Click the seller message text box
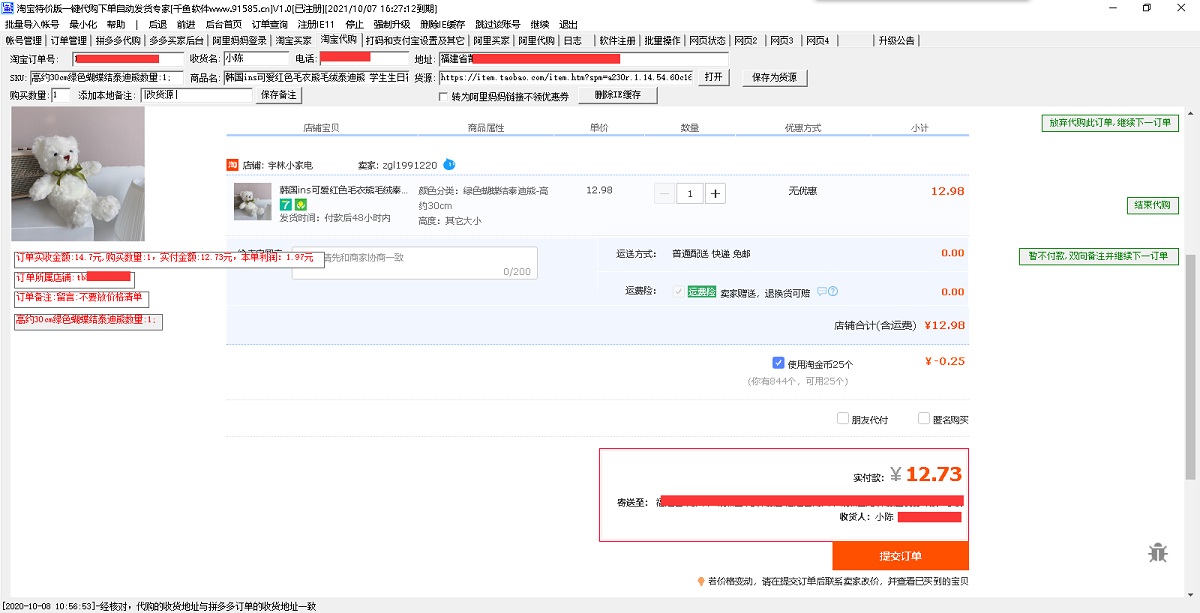Screen dimensions: 1200x613 coord(414,263)
